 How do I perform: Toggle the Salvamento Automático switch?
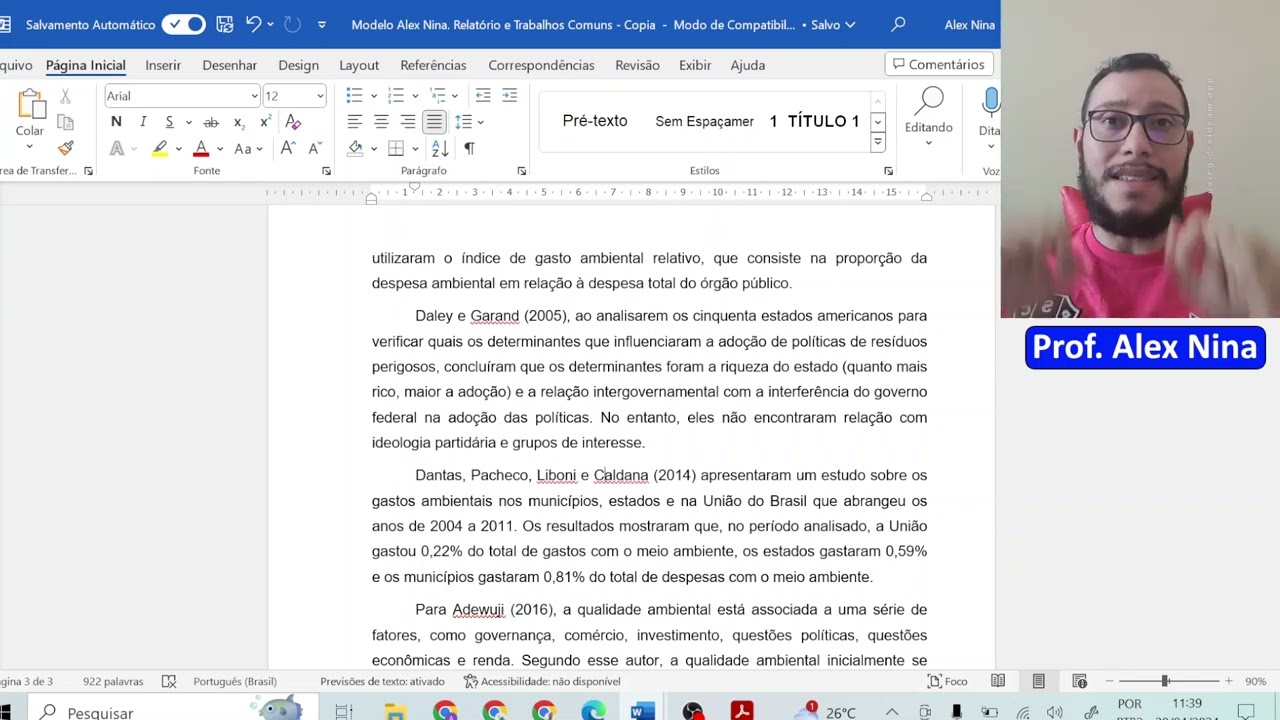pos(184,24)
